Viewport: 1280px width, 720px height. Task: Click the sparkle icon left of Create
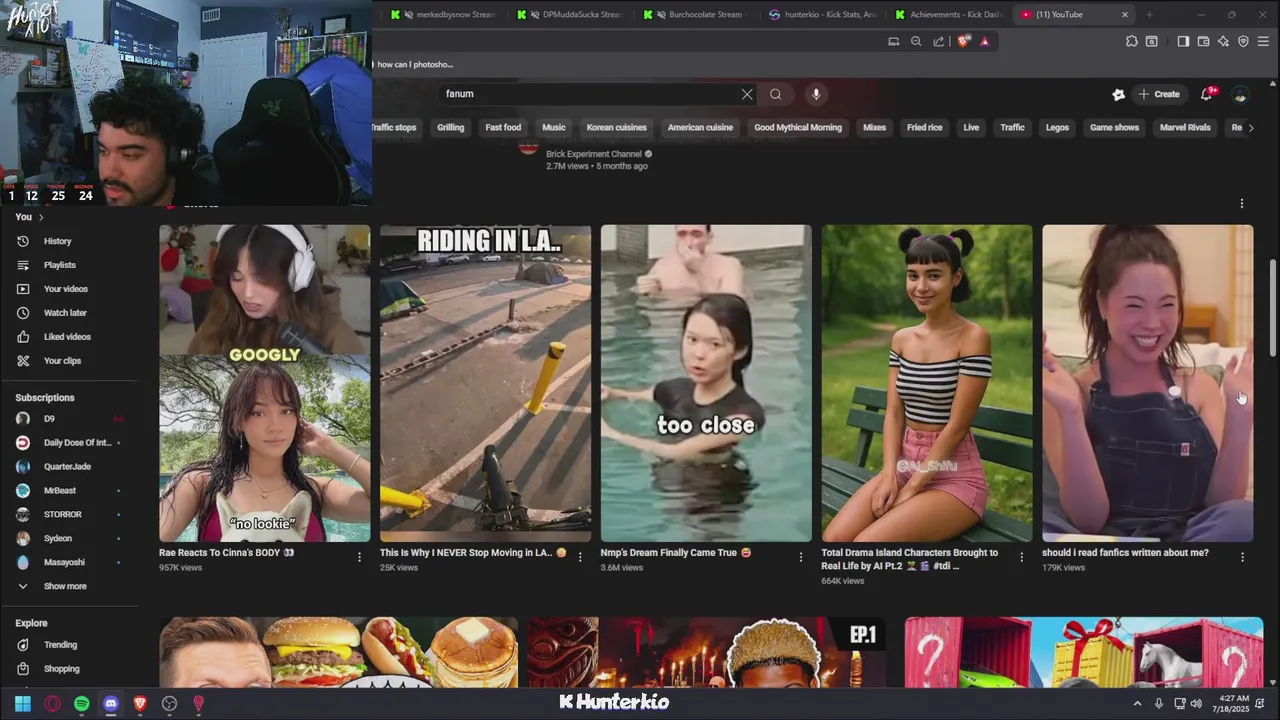coord(1118,94)
